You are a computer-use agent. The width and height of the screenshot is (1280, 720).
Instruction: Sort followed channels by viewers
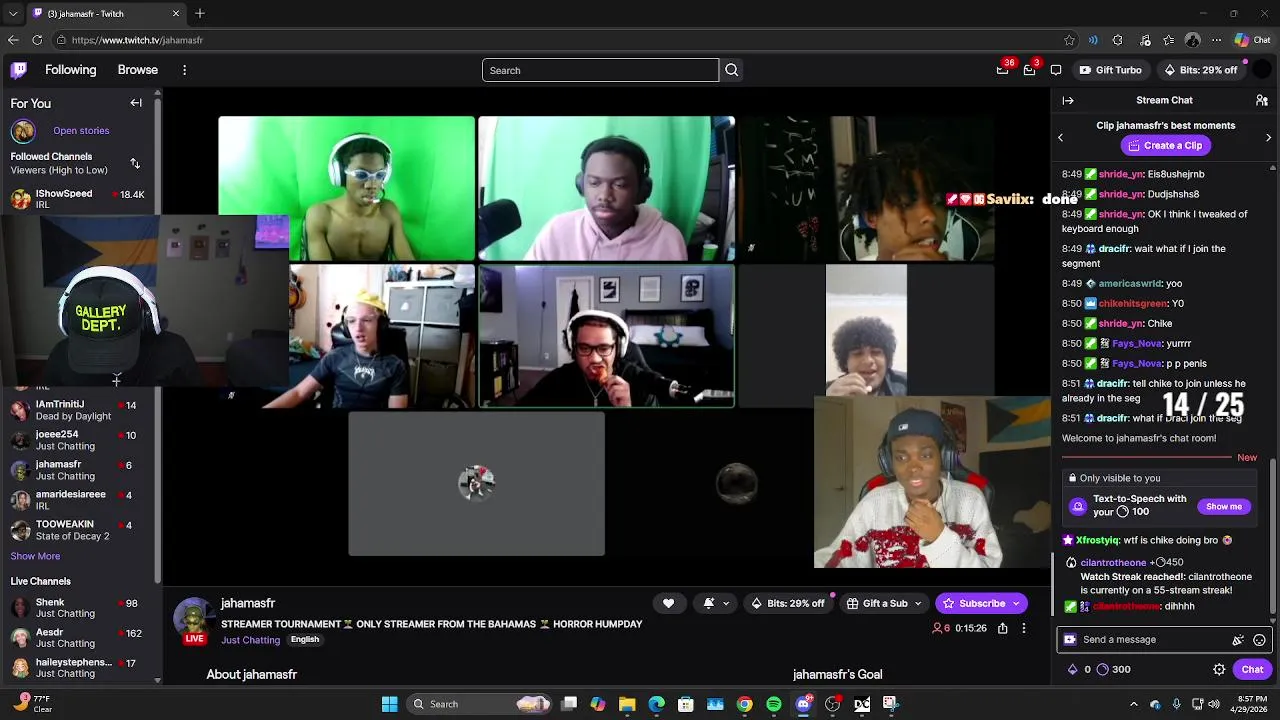pos(135,163)
